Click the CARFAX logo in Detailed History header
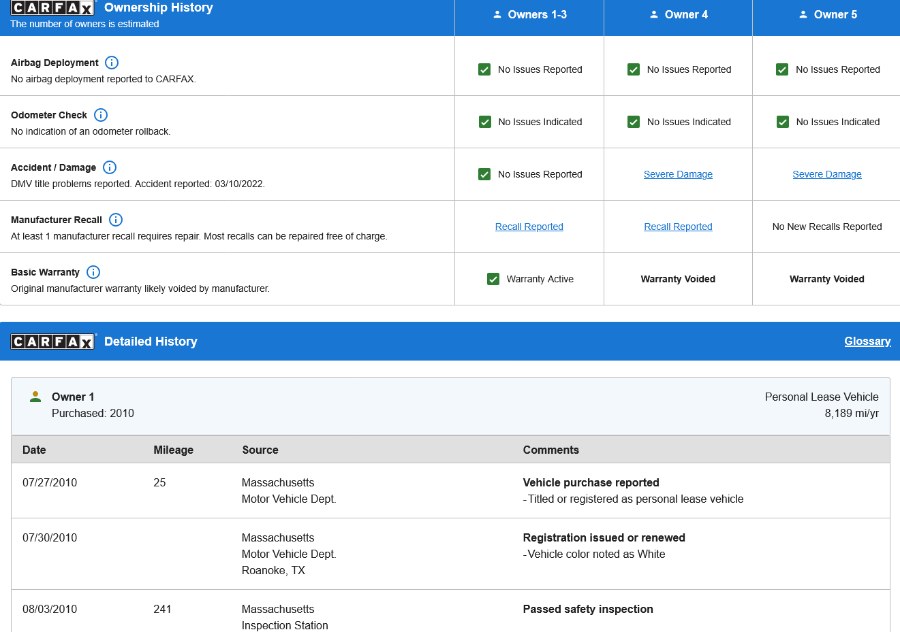This screenshot has width=900, height=632. click(52, 342)
